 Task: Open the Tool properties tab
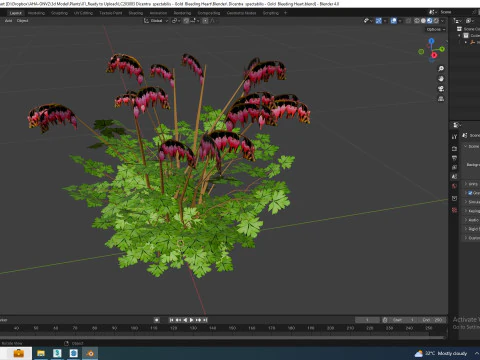coord(454,137)
